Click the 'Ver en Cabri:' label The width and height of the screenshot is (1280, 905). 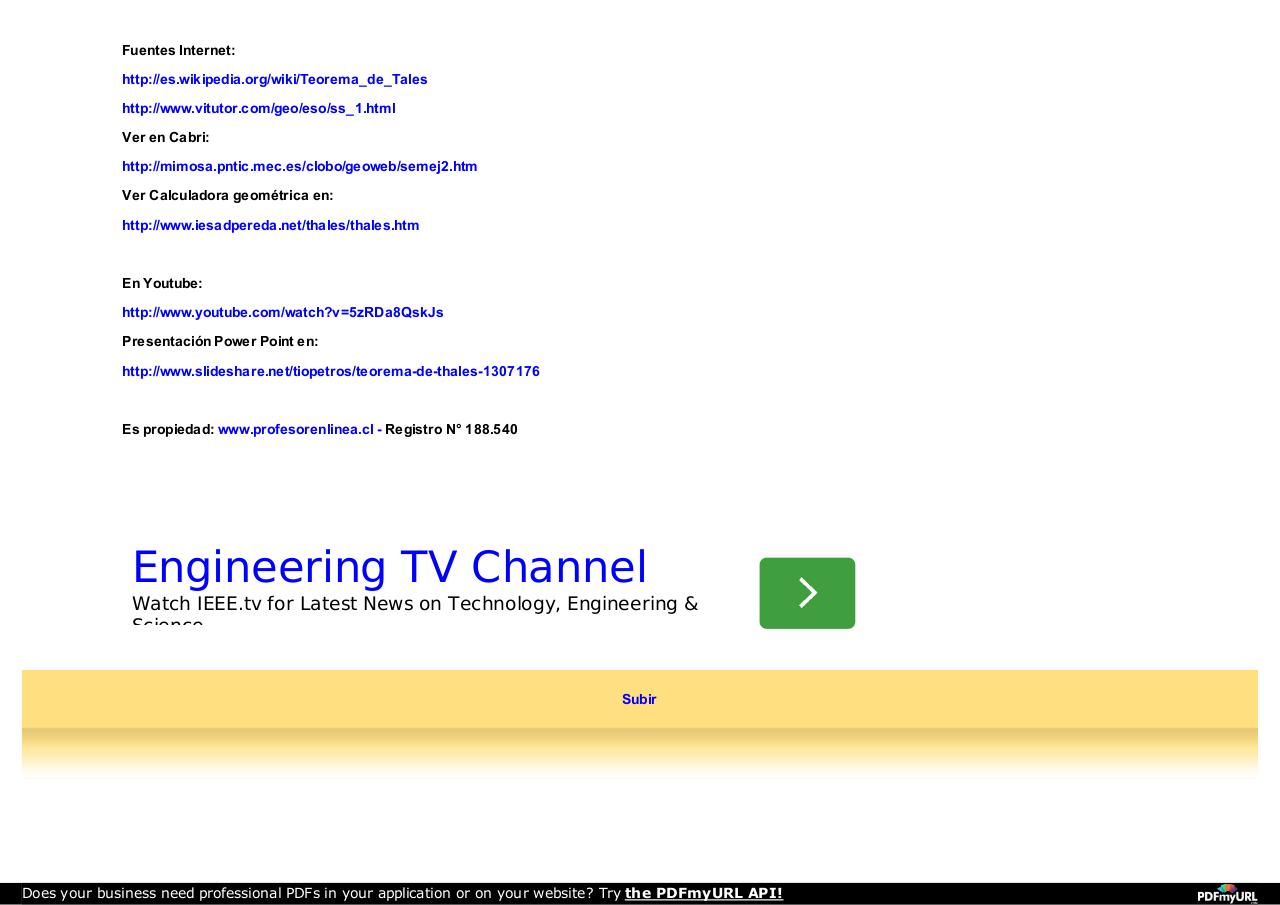tap(165, 137)
